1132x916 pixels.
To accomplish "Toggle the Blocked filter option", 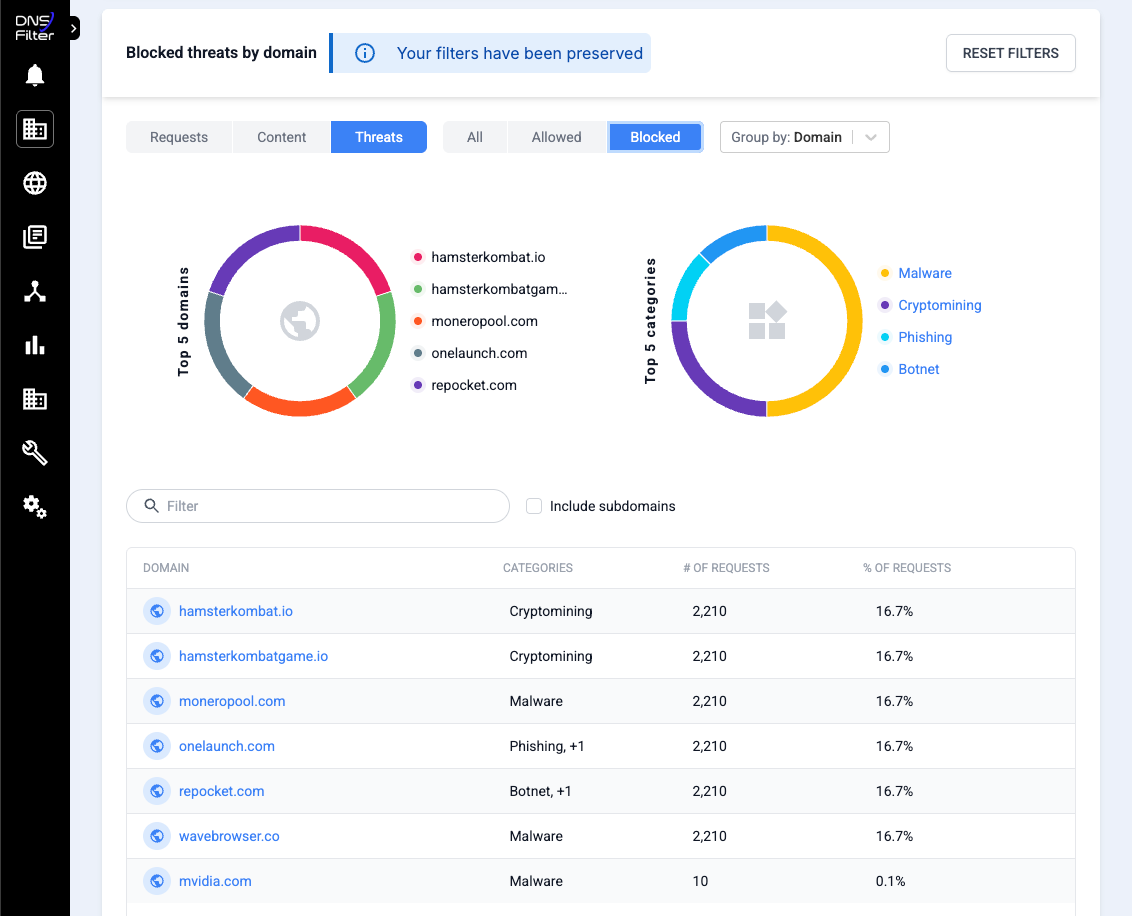I will (655, 137).
